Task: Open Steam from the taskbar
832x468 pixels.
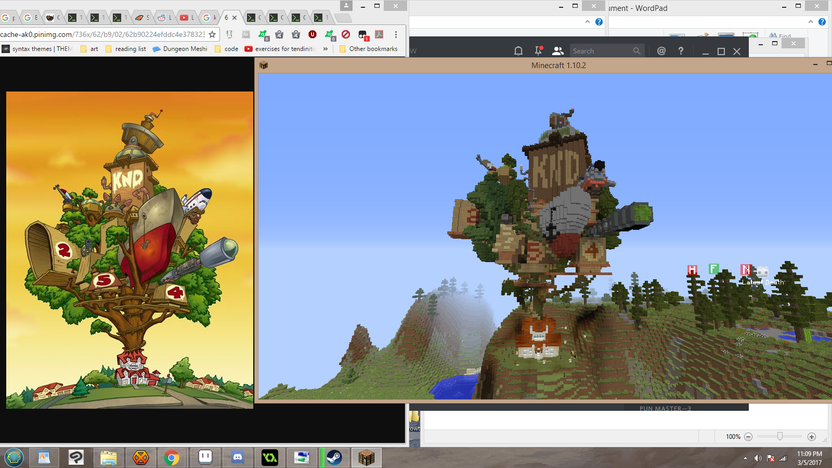Action: [x=334, y=456]
